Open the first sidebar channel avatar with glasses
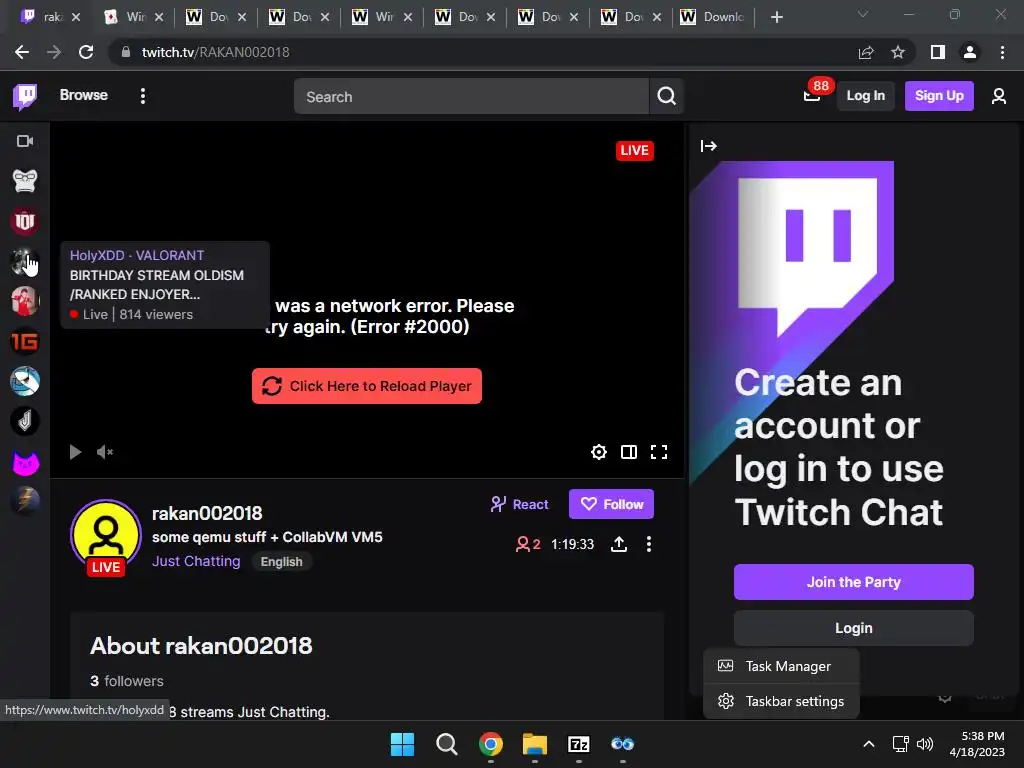The width and height of the screenshot is (1024, 768). tap(25, 181)
